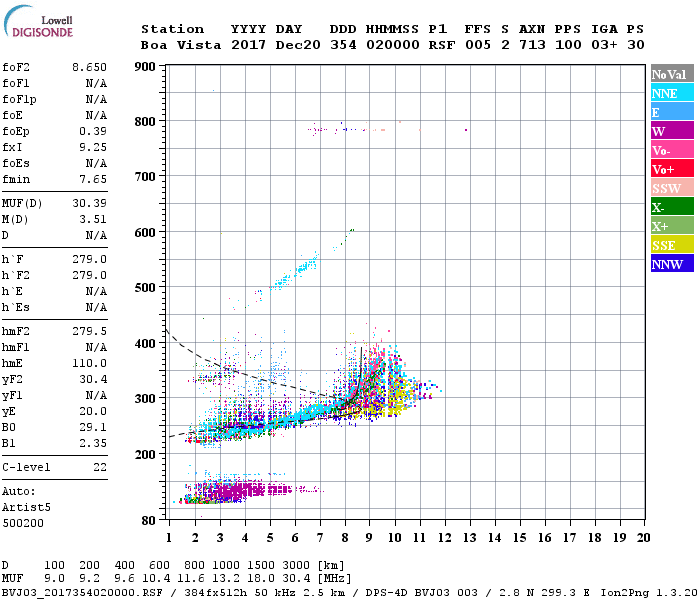Click the RSF value under P1
Screen dimensions: 700x600
click(442, 45)
